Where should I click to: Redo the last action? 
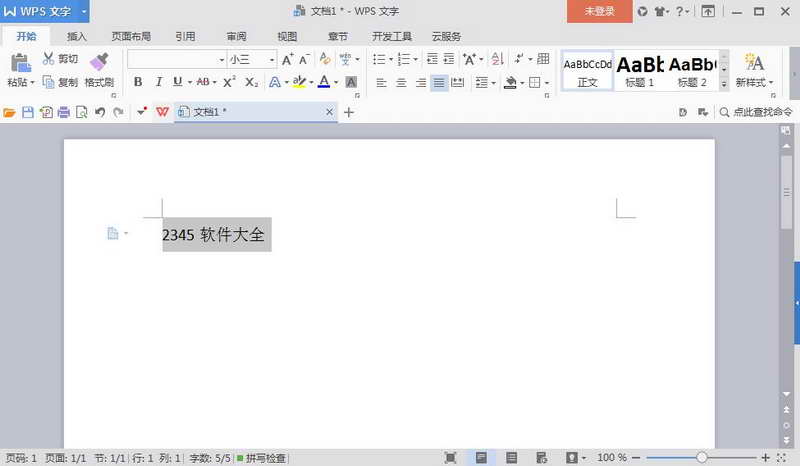tap(118, 112)
